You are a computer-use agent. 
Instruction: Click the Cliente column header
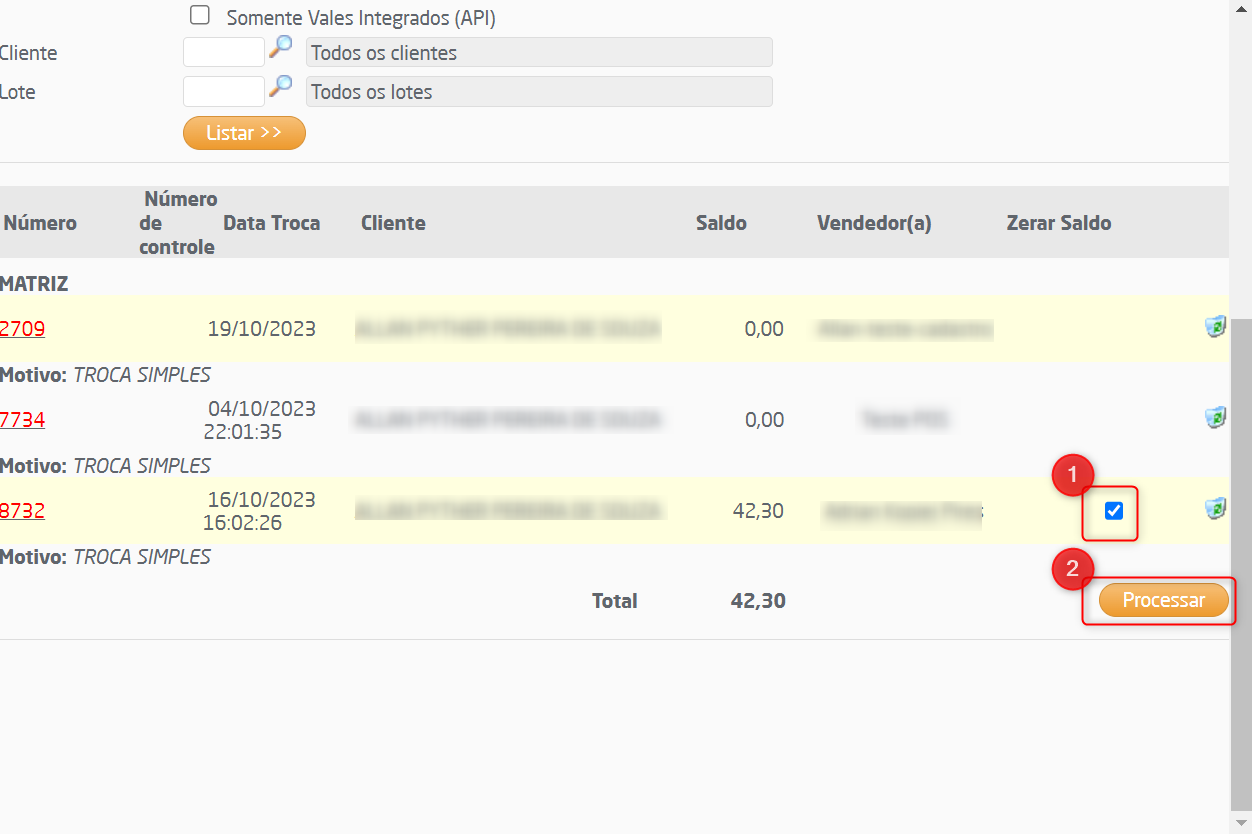(x=393, y=223)
